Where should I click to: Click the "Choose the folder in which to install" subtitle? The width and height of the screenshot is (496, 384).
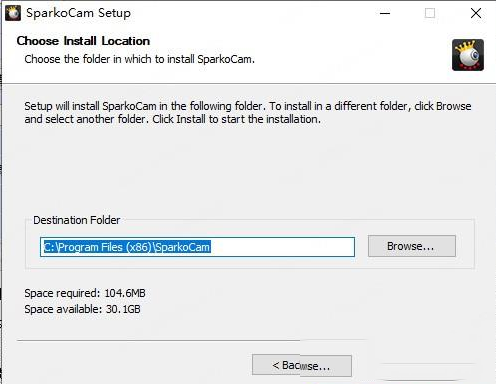coord(139,59)
